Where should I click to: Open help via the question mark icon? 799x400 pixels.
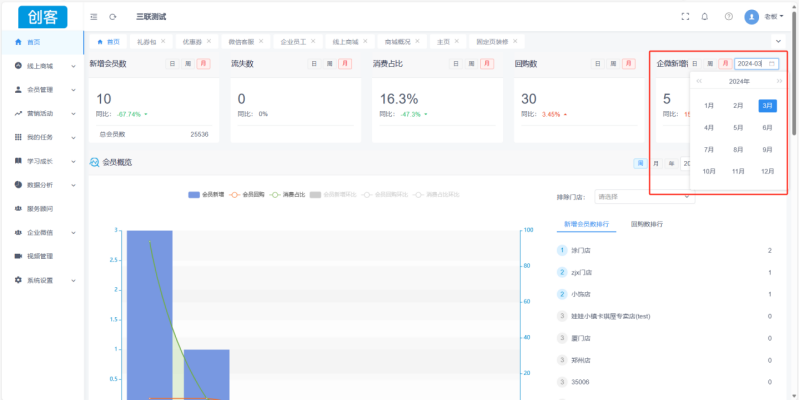[729, 16]
